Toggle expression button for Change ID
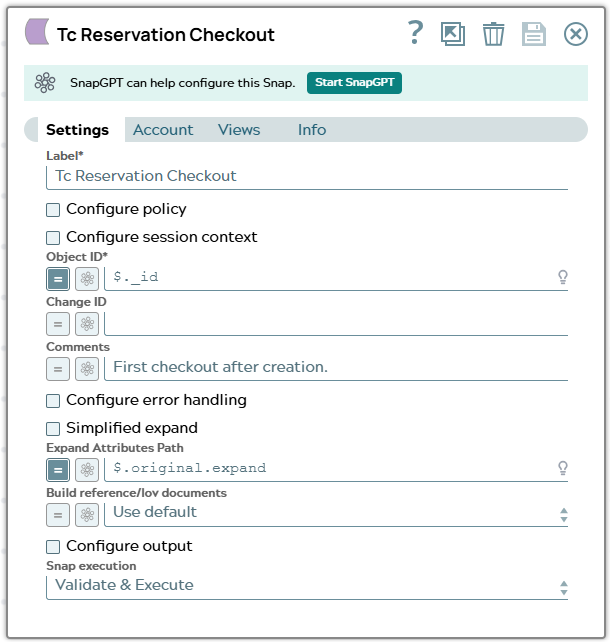 coord(58,324)
